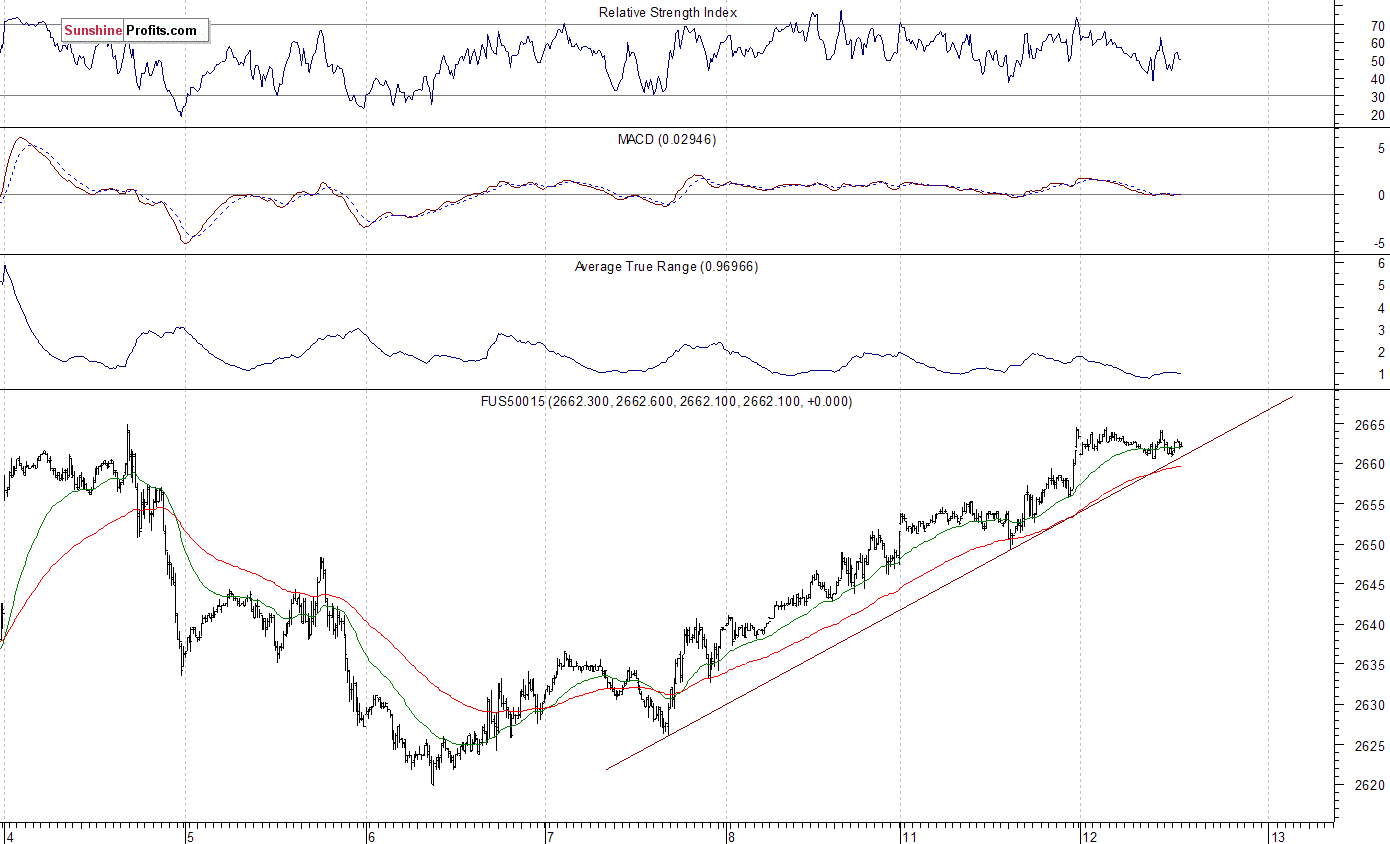Click the 2620 price axis label
1390x844 pixels.
point(1372,785)
